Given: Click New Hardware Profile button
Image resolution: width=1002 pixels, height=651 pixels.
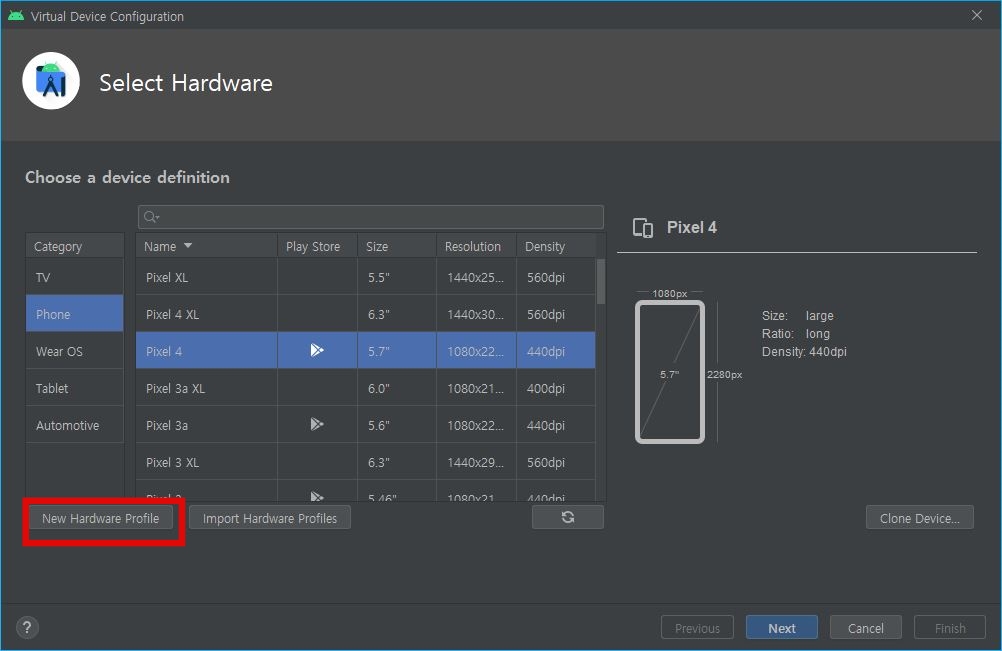Looking at the screenshot, I should tap(100, 518).
